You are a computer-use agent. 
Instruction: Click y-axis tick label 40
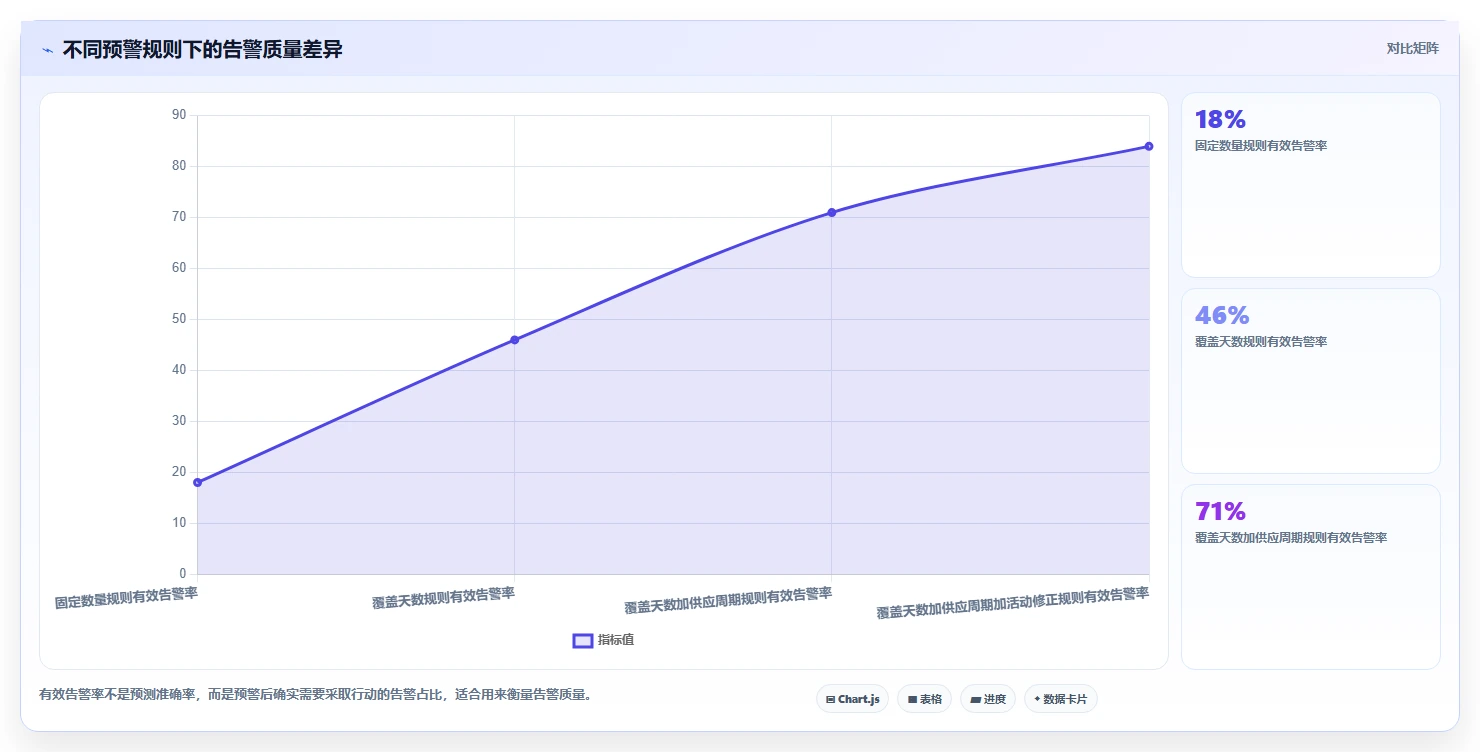[x=179, y=370]
